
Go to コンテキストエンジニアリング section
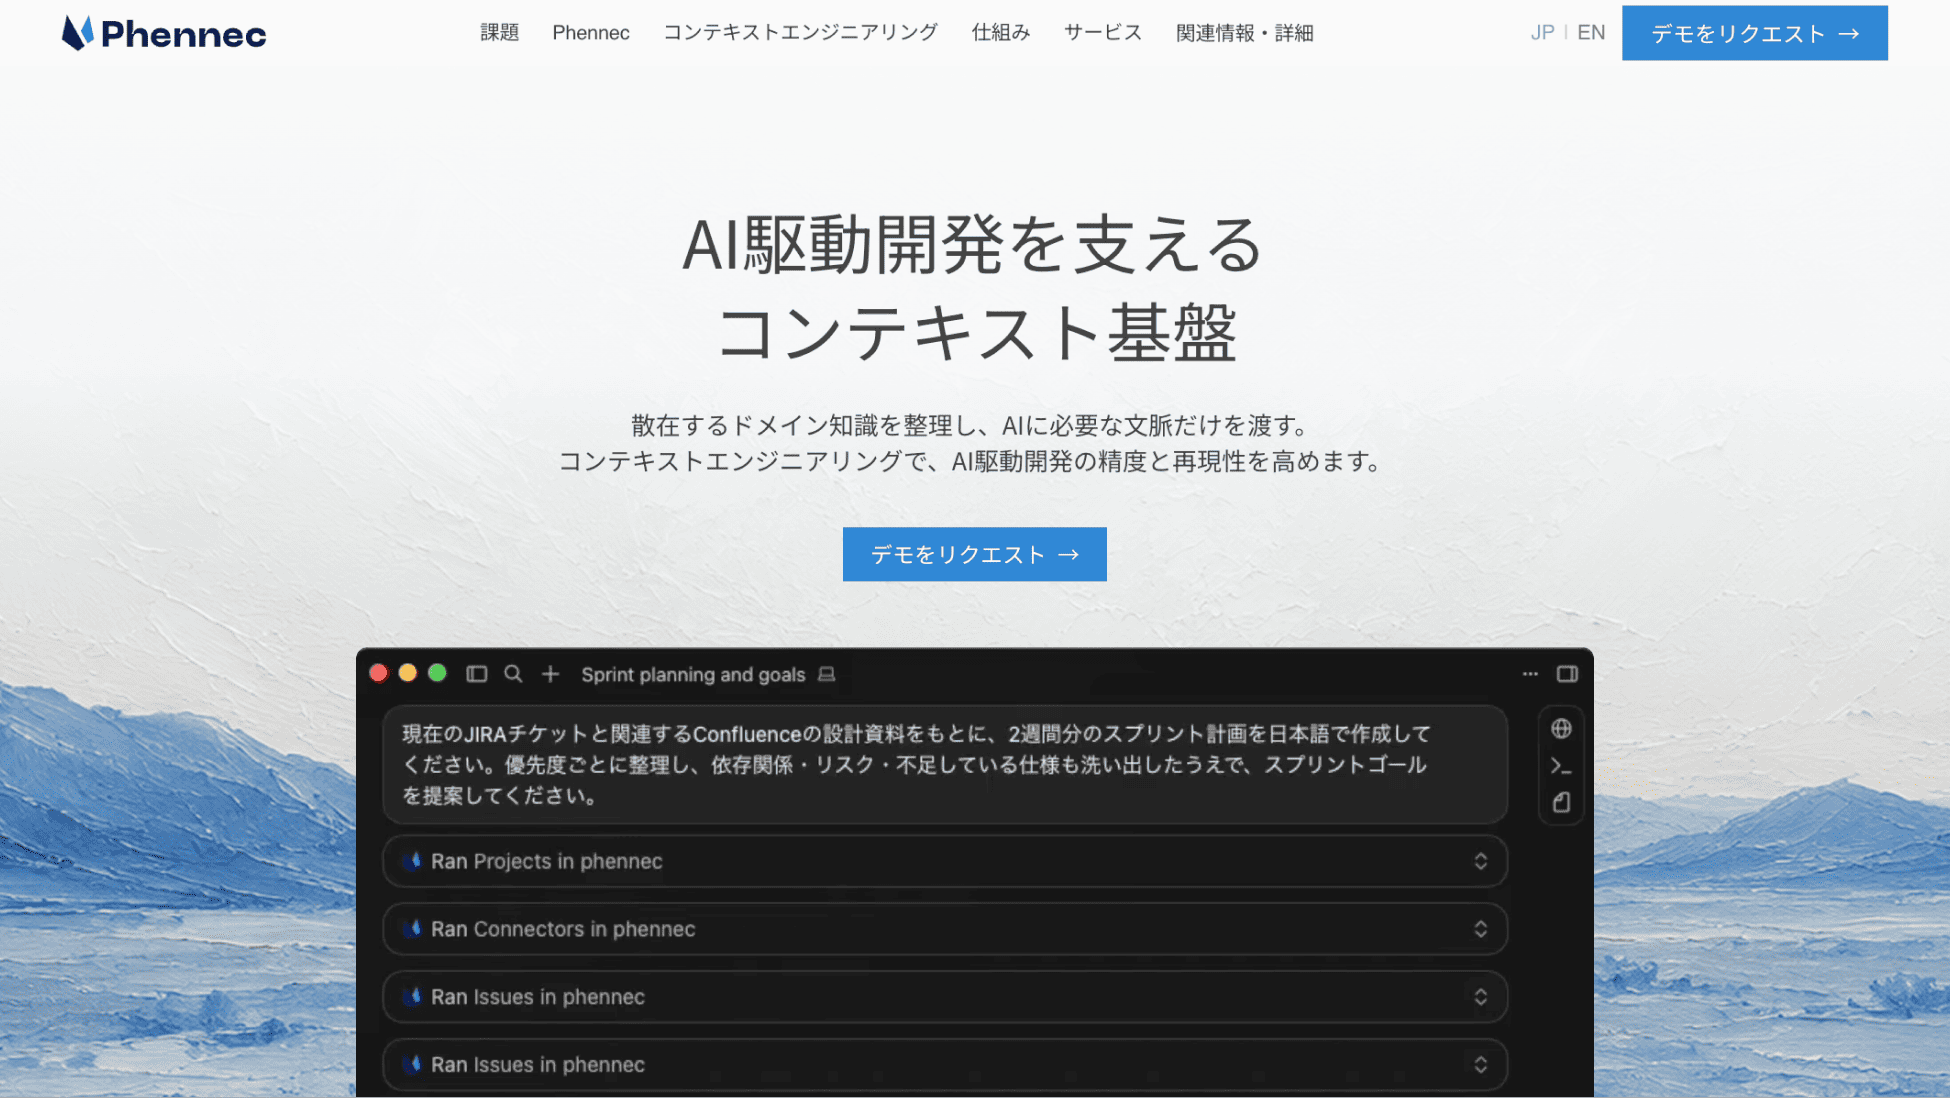coord(800,33)
